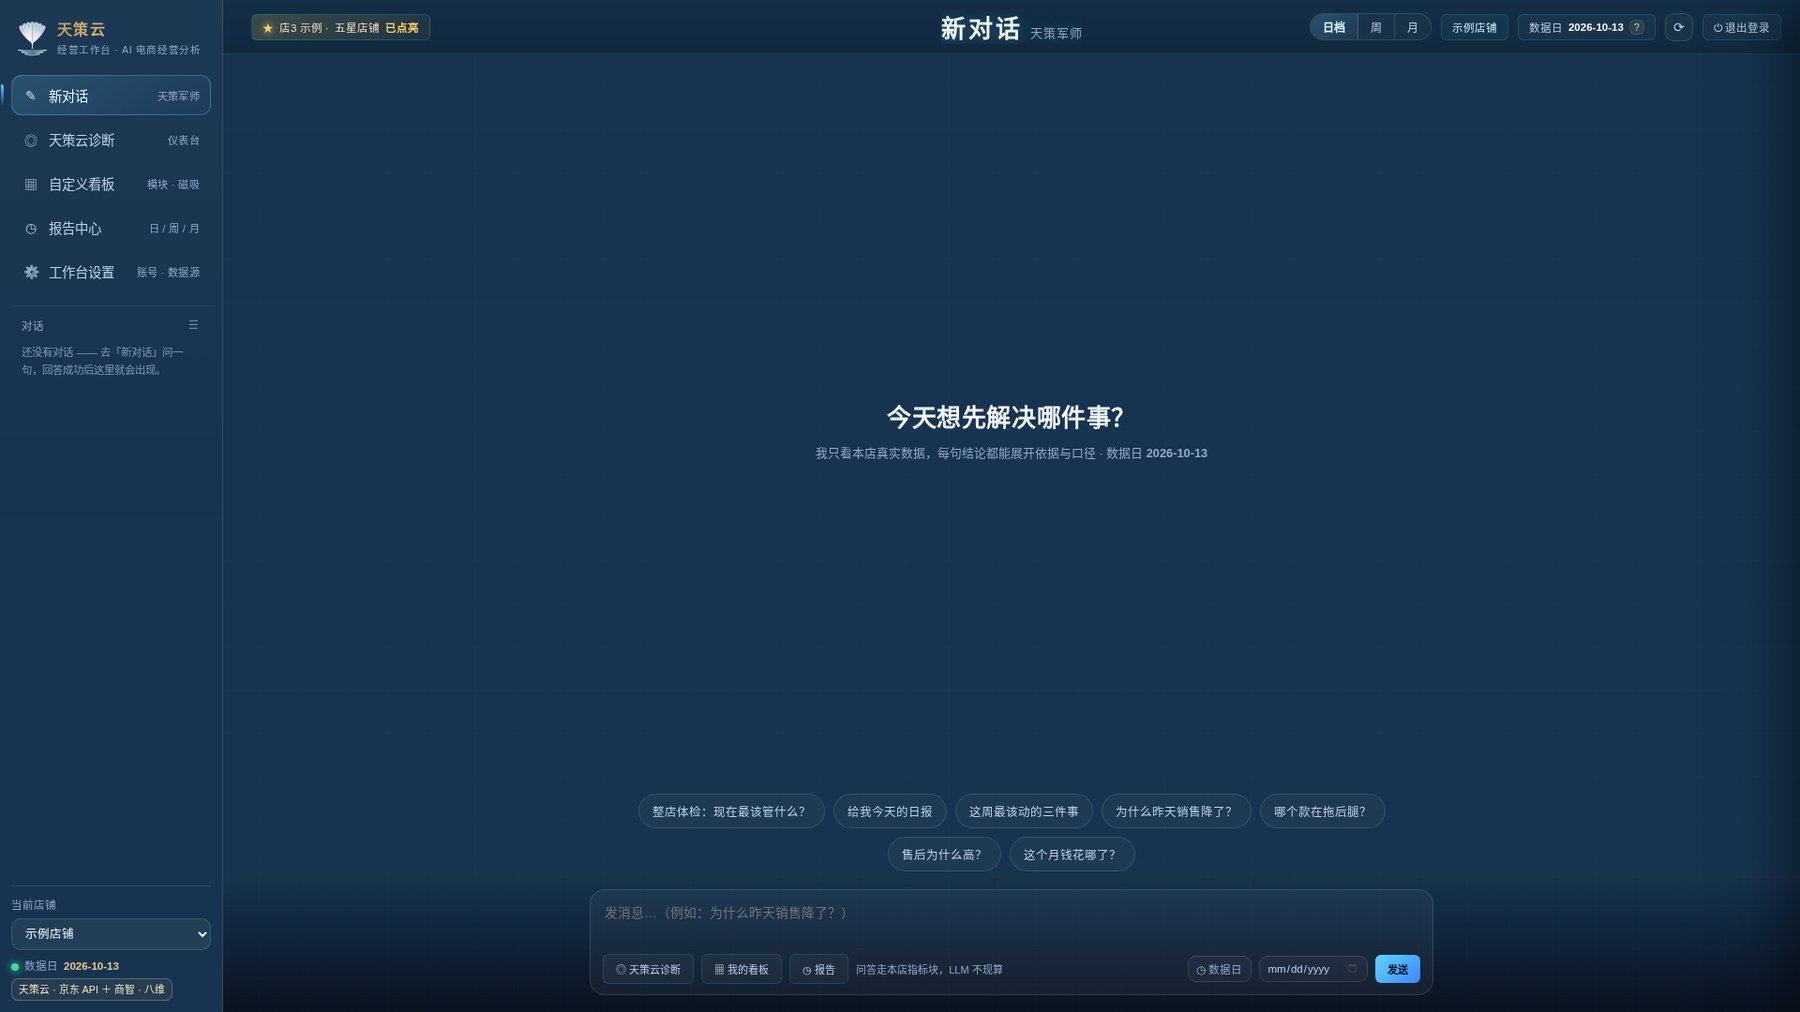Click the 报告 button under message box
Screen dimensions: 1800x1012
pos(818,969)
